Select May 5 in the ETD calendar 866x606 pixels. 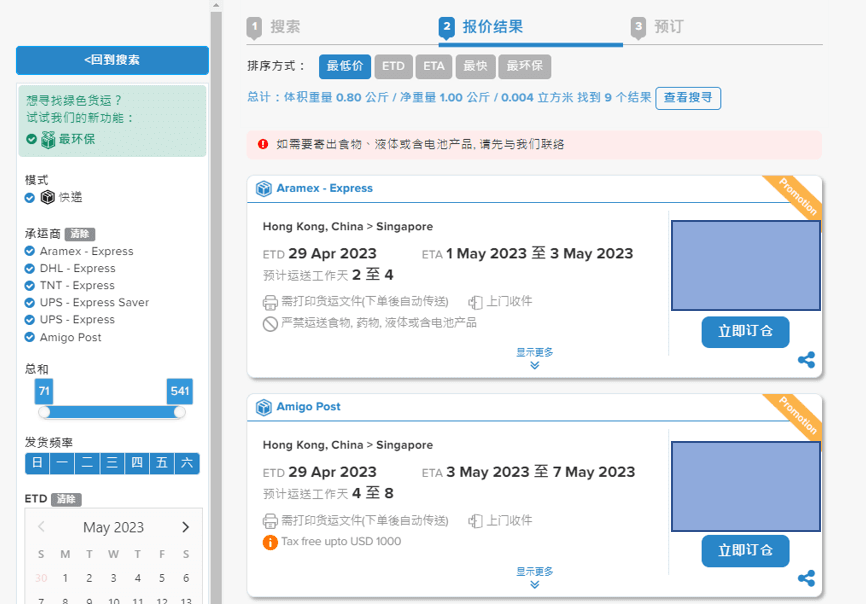tap(162, 578)
